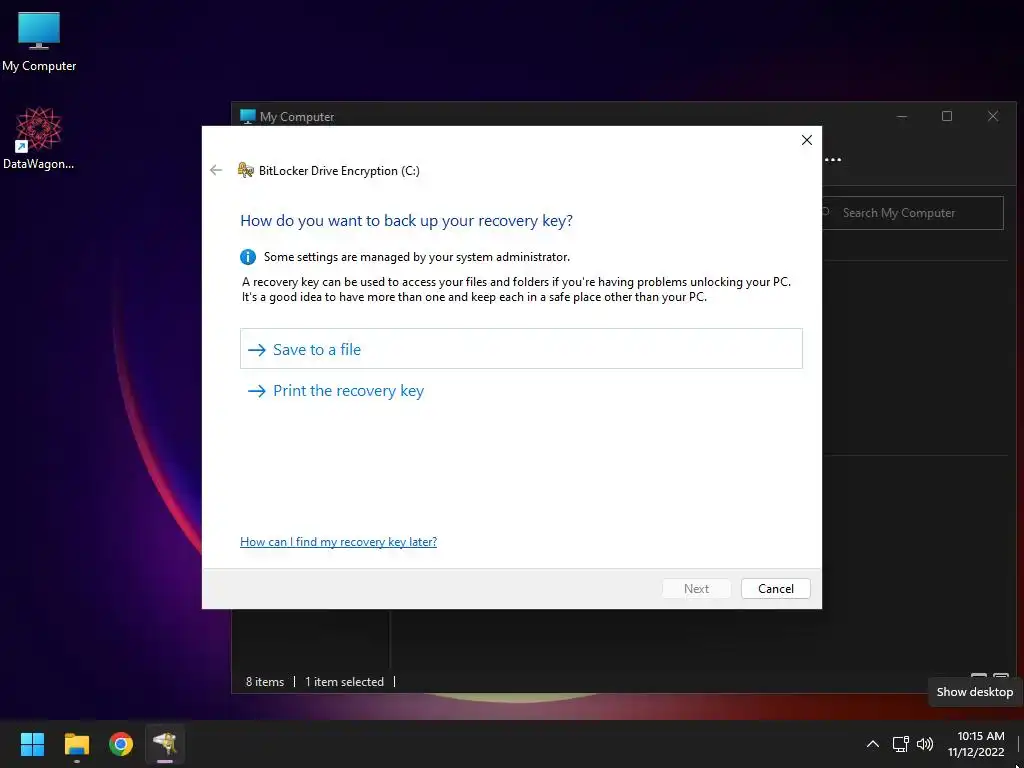Click the disabled Next button
Viewport: 1024px width, 768px height.
pos(696,588)
